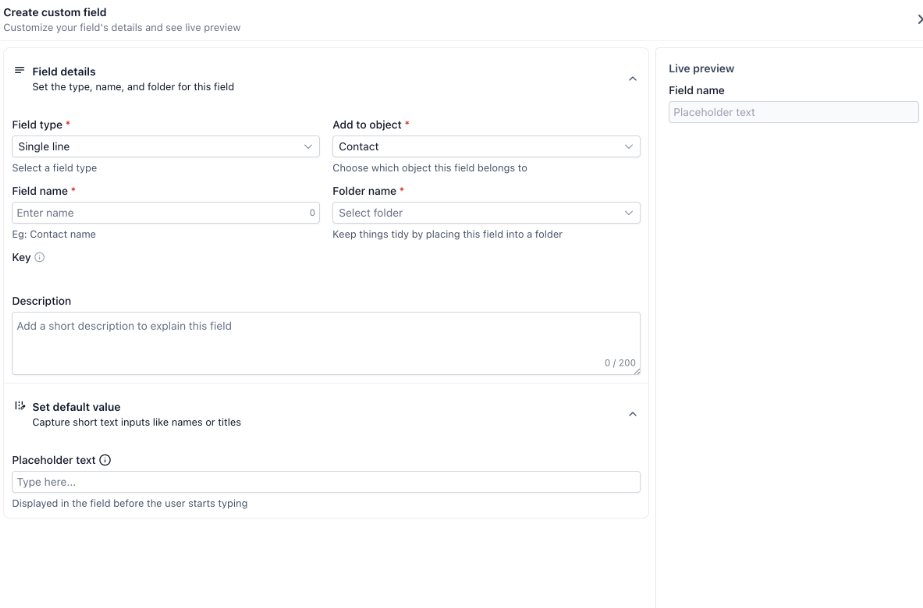Screen dimensions: 923x608
Task: Click the Live preview panel title
Action: click(x=701, y=69)
